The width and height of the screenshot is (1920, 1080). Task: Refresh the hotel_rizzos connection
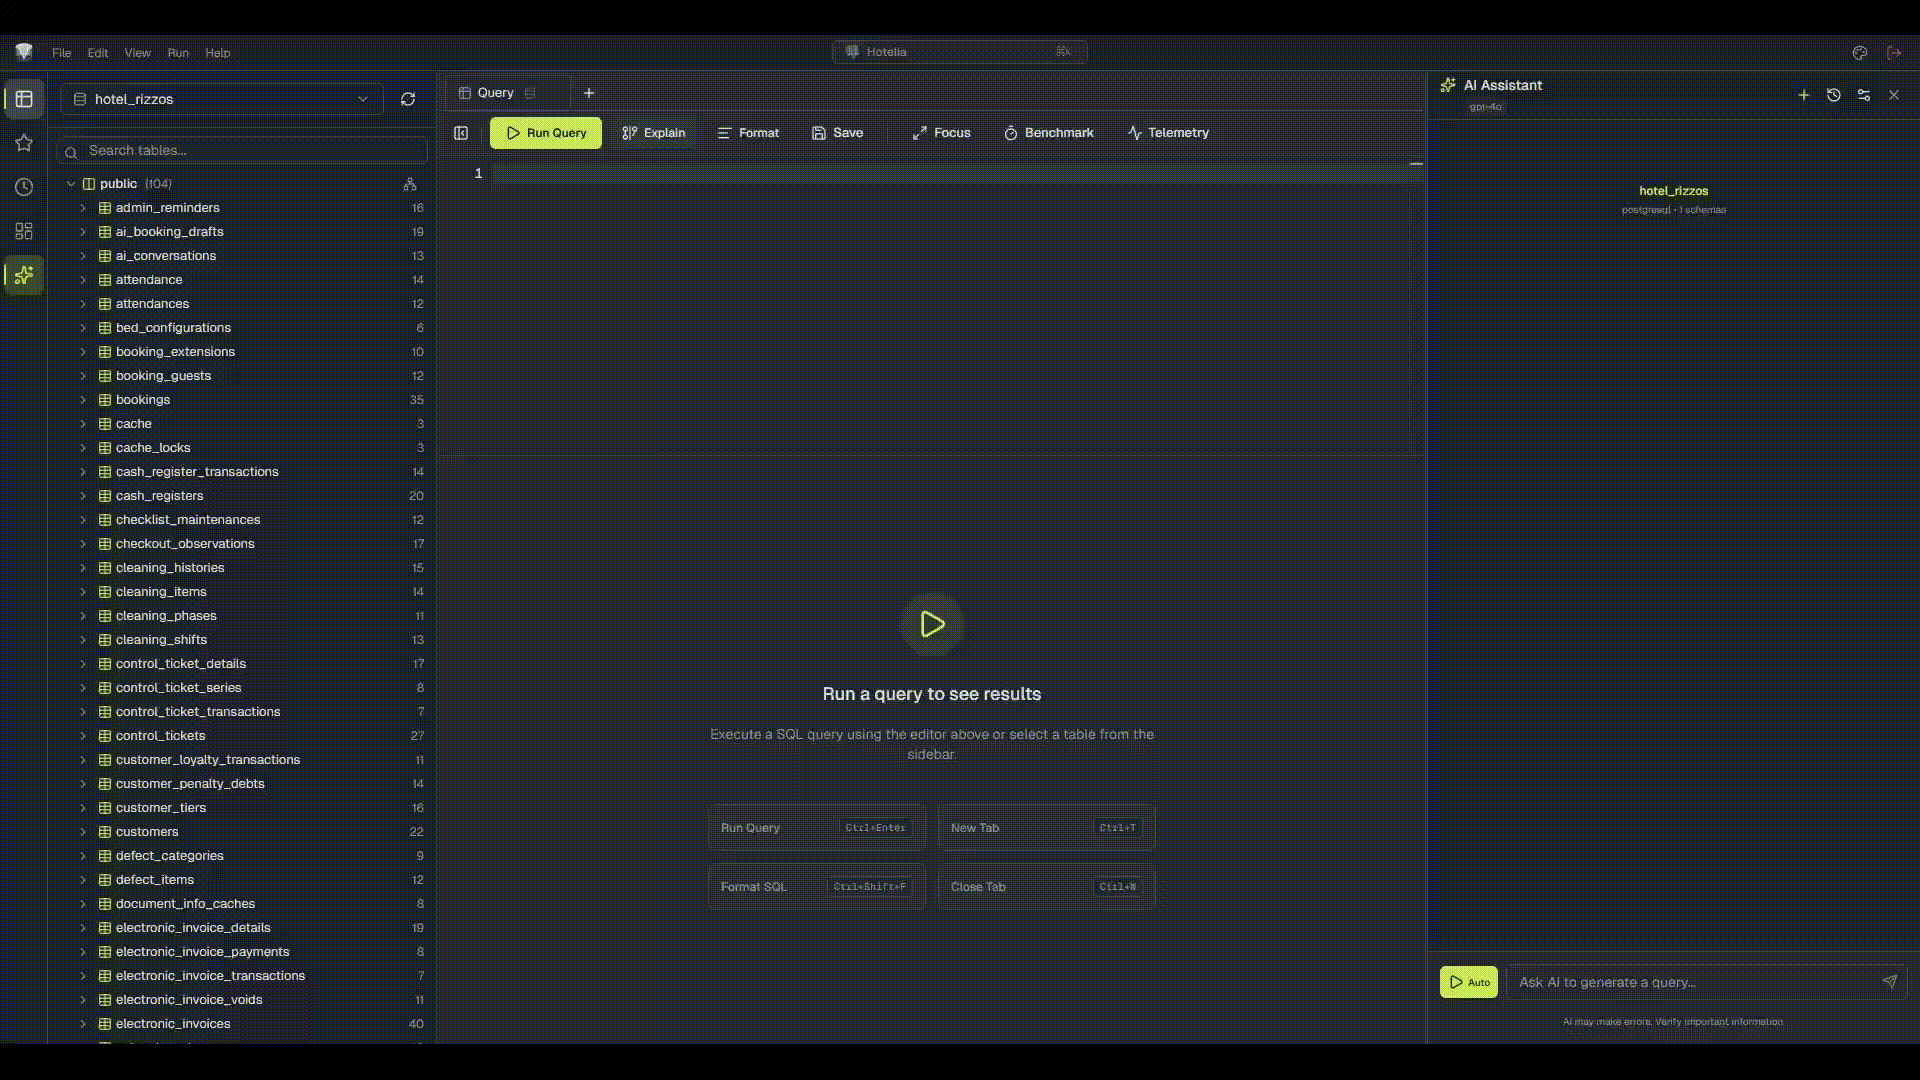point(408,99)
